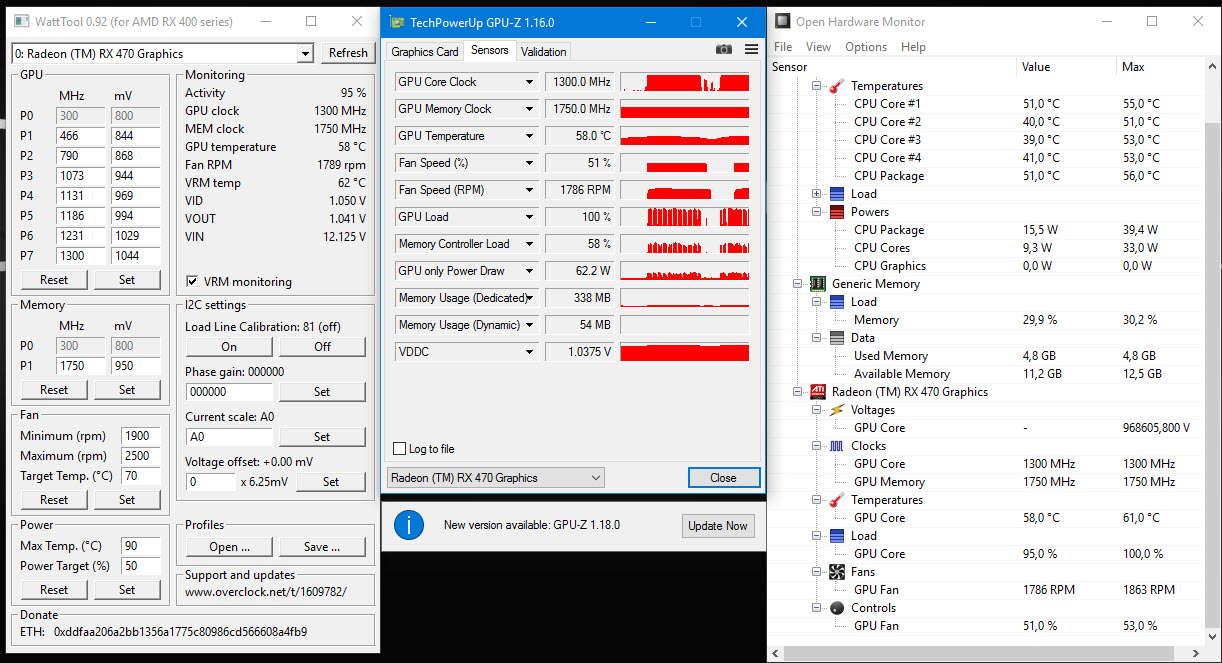The height and width of the screenshot is (663, 1222).
Task: Click Generic Memory chip icon
Action: pyautogui.click(x=817, y=284)
